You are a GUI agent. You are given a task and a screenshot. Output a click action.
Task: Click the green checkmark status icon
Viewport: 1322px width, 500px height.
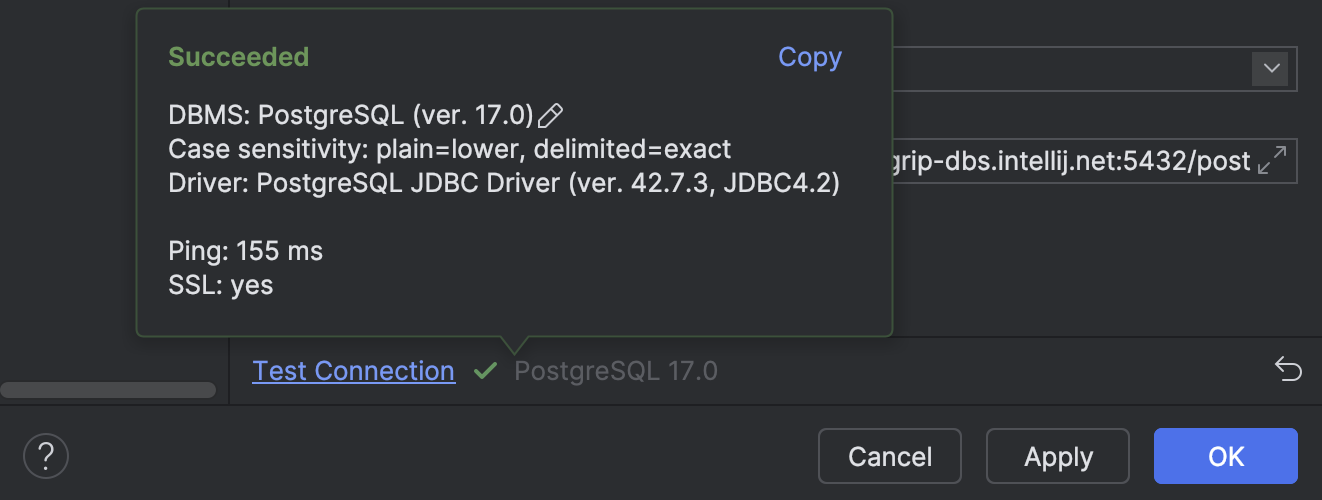(x=485, y=372)
